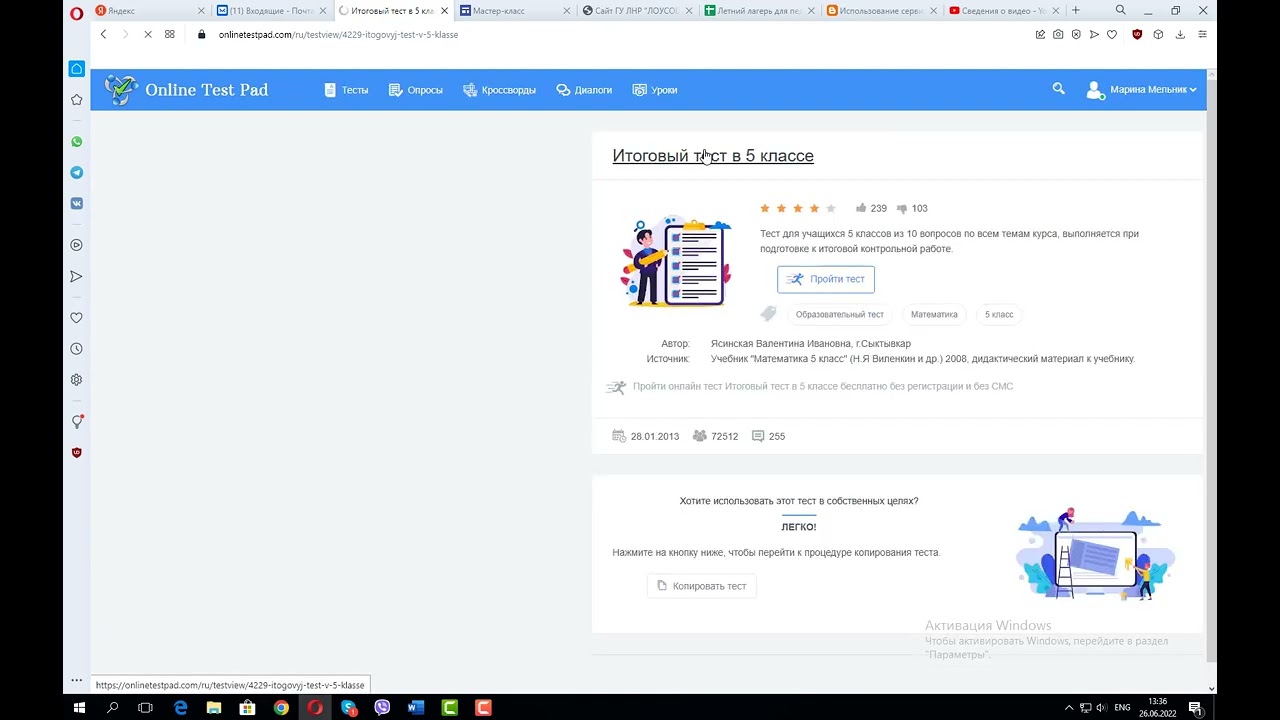Select the 5 класс tag
The image size is (1280, 720).
(999, 314)
